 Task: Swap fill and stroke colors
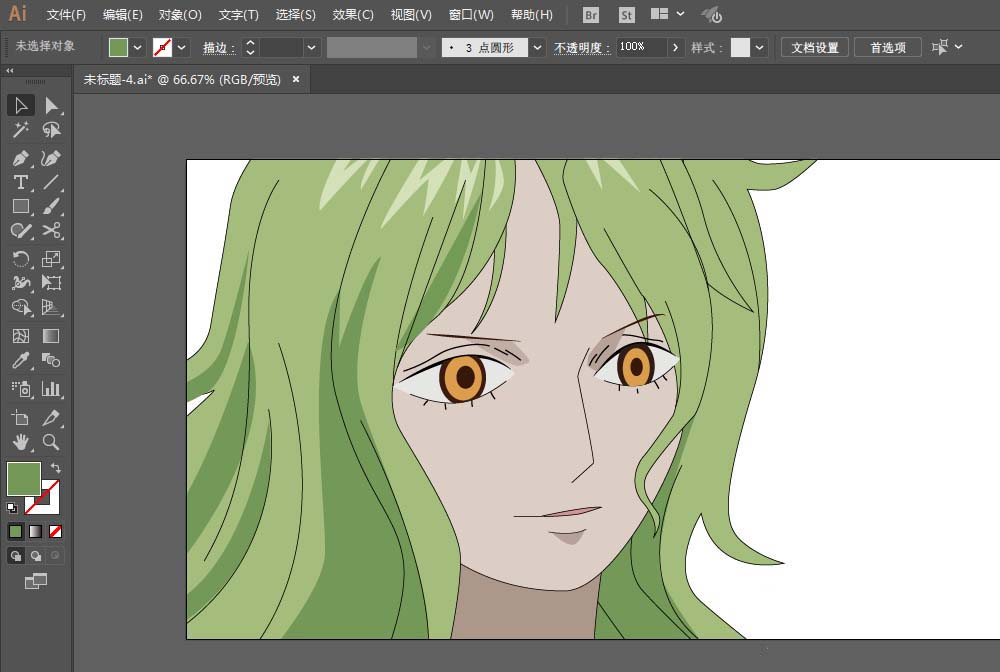coord(56,468)
